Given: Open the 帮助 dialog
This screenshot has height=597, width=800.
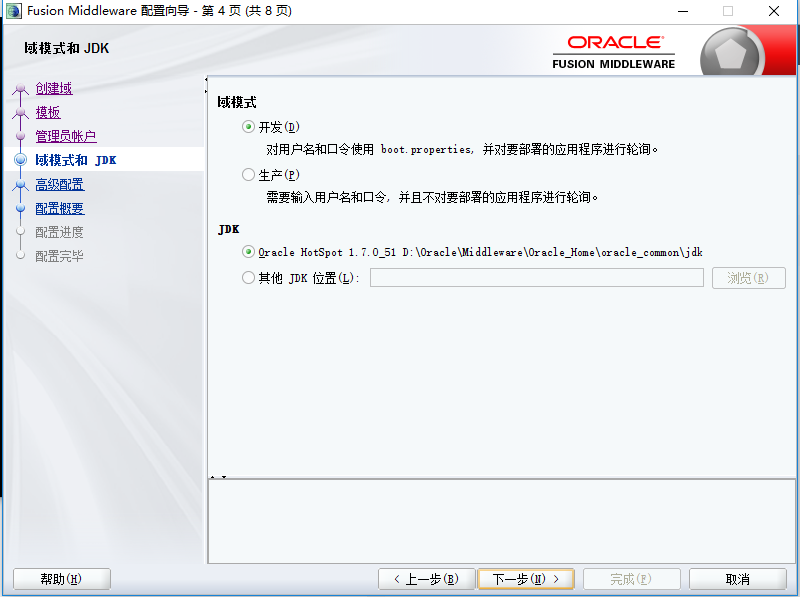Looking at the screenshot, I should coord(61,578).
